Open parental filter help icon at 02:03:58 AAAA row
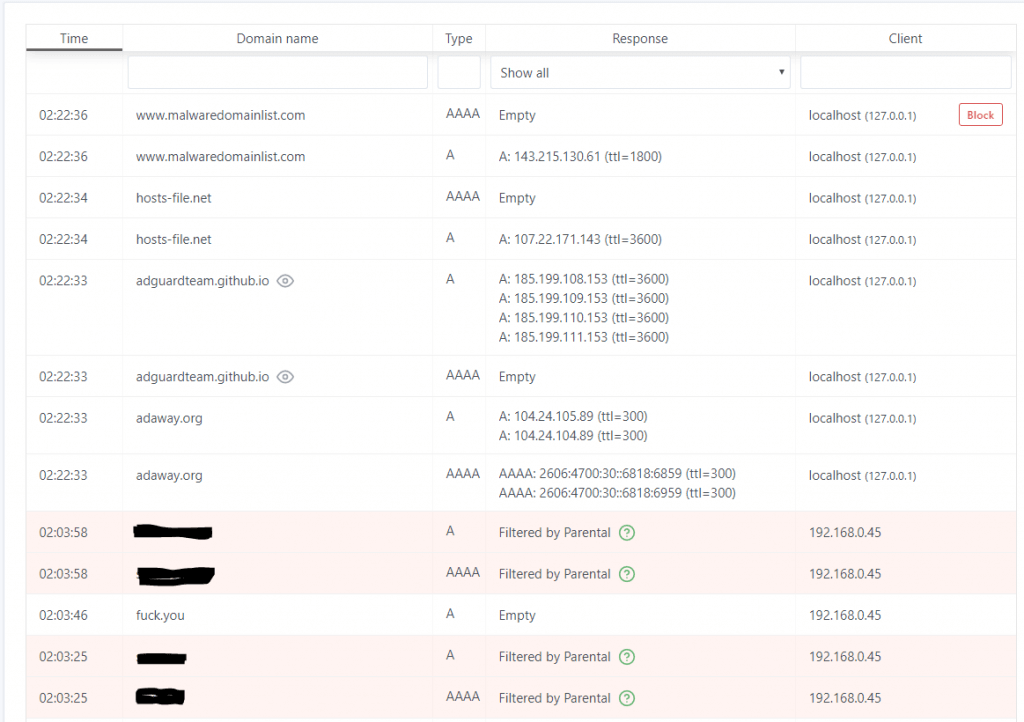The width and height of the screenshot is (1024, 722). click(627, 574)
